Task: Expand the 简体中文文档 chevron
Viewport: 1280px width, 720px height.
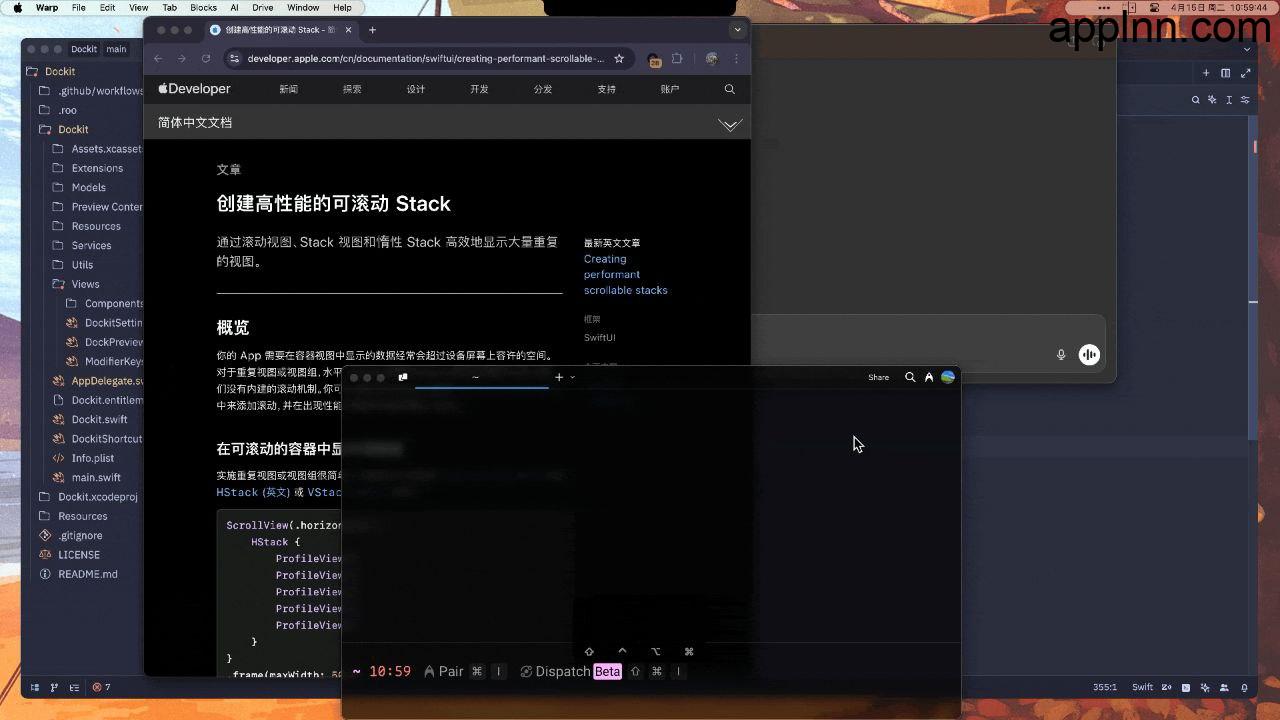Action: pyautogui.click(x=730, y=124)
